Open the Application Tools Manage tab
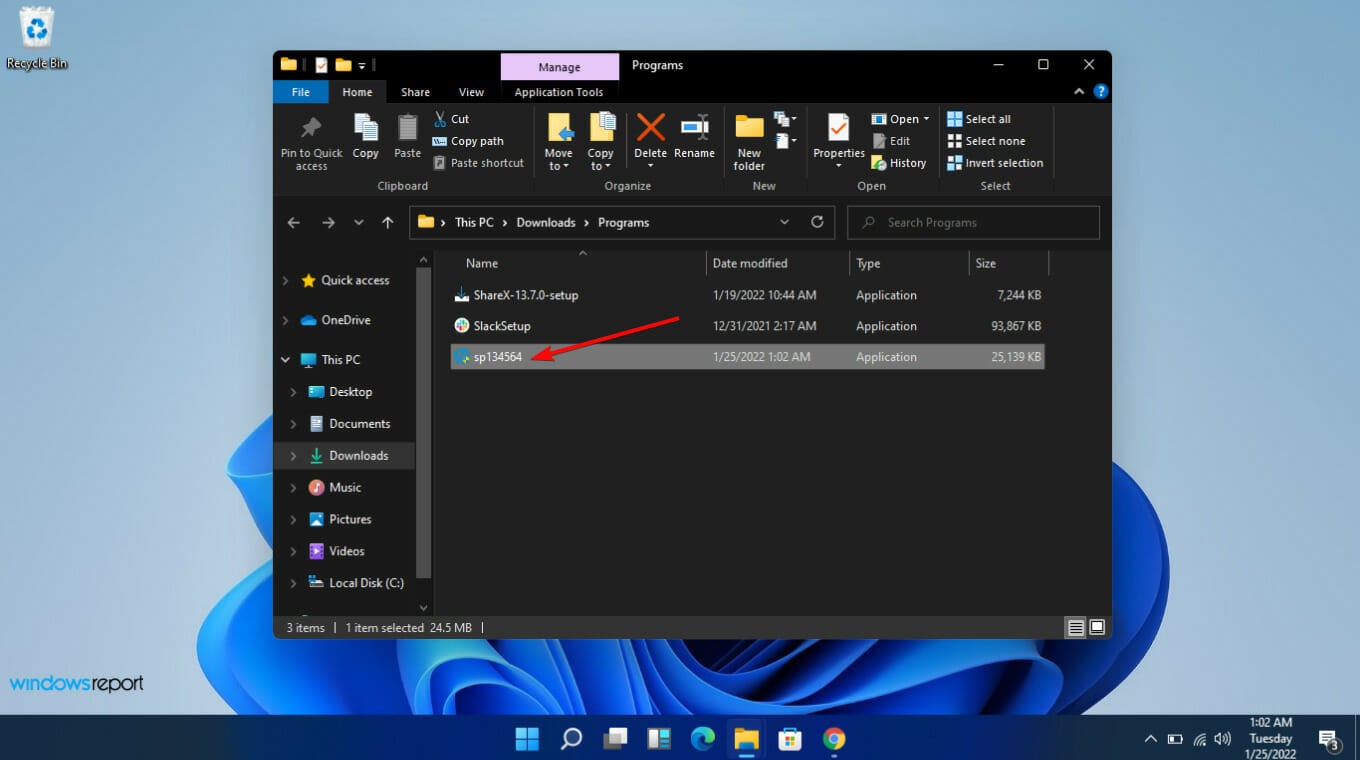 click(559, 66)
